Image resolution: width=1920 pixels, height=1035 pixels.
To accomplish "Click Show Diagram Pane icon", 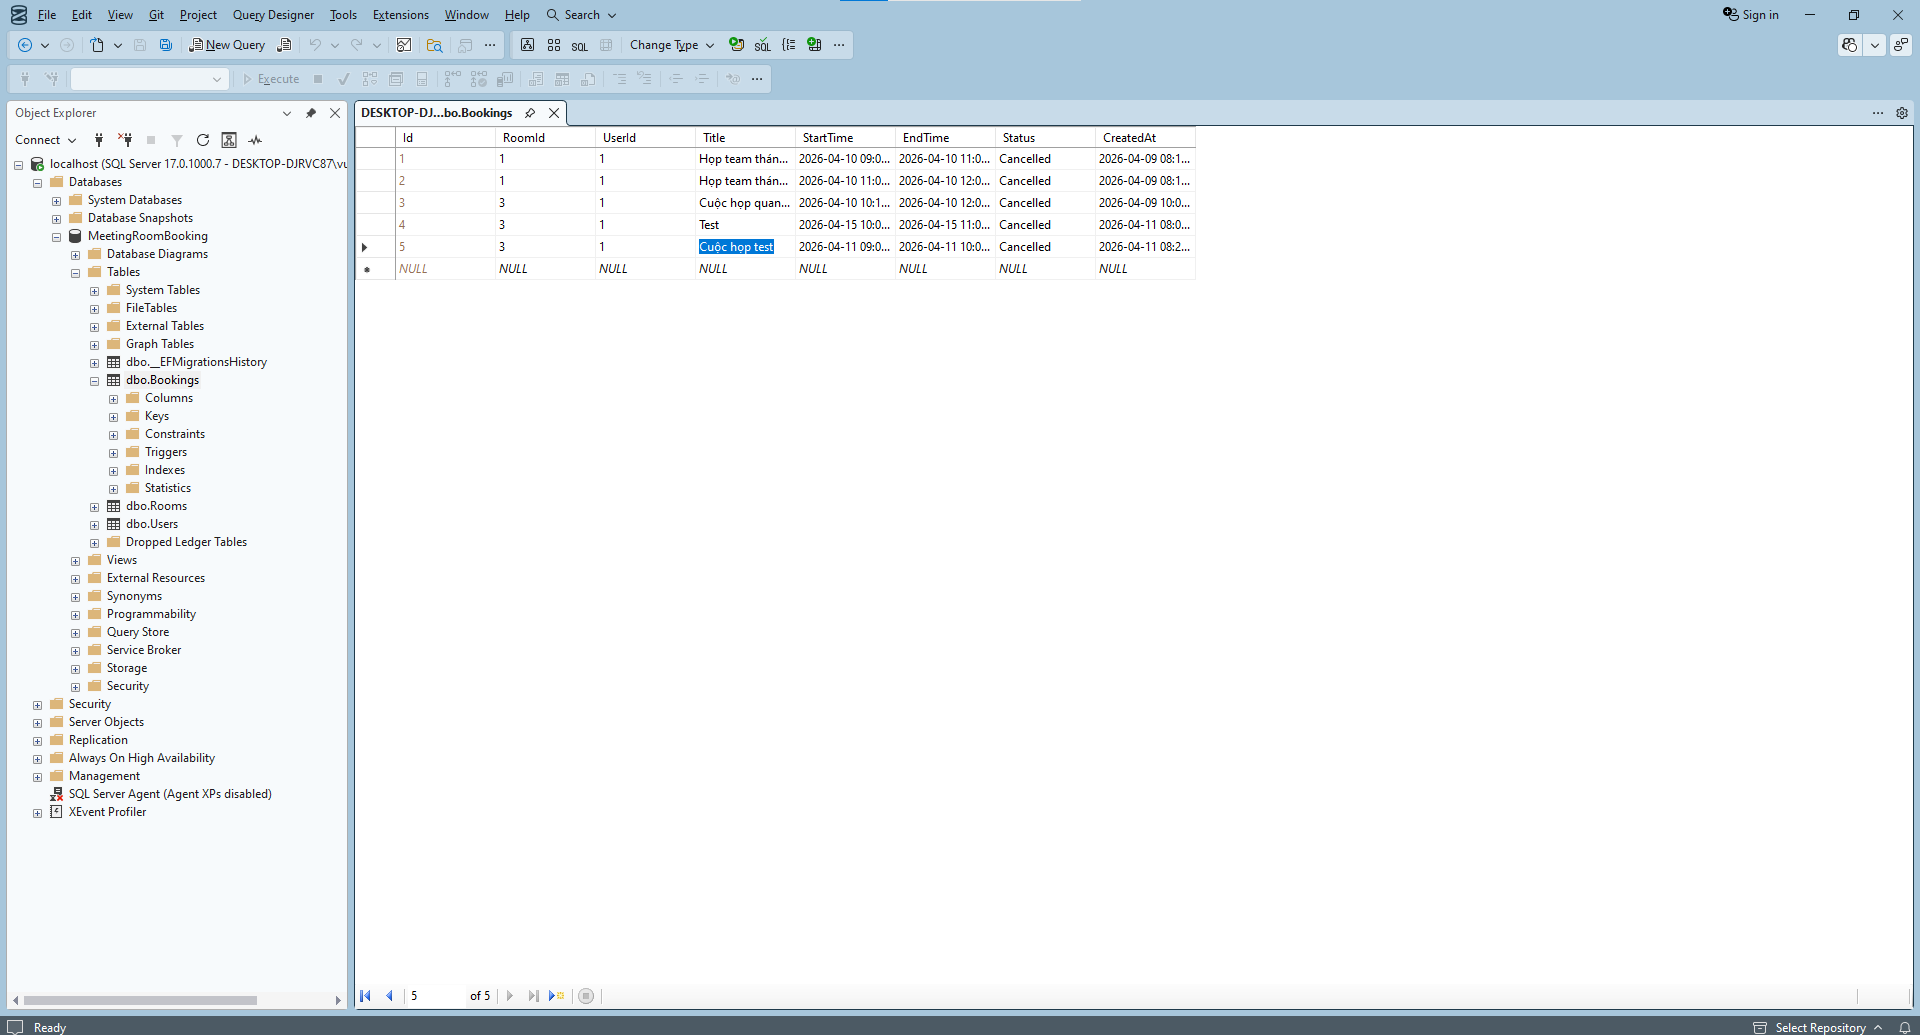I will coord(527,45).
